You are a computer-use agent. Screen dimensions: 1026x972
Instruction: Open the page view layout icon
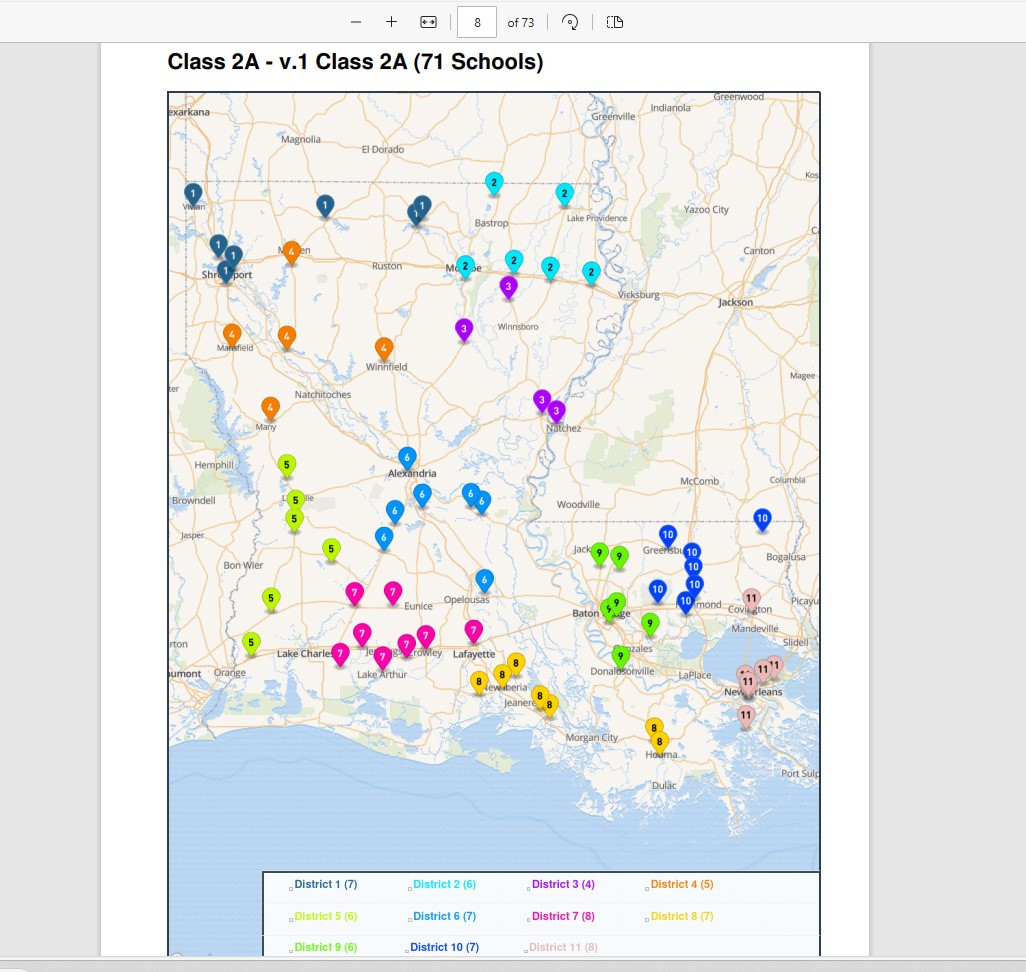pos(614,22)
